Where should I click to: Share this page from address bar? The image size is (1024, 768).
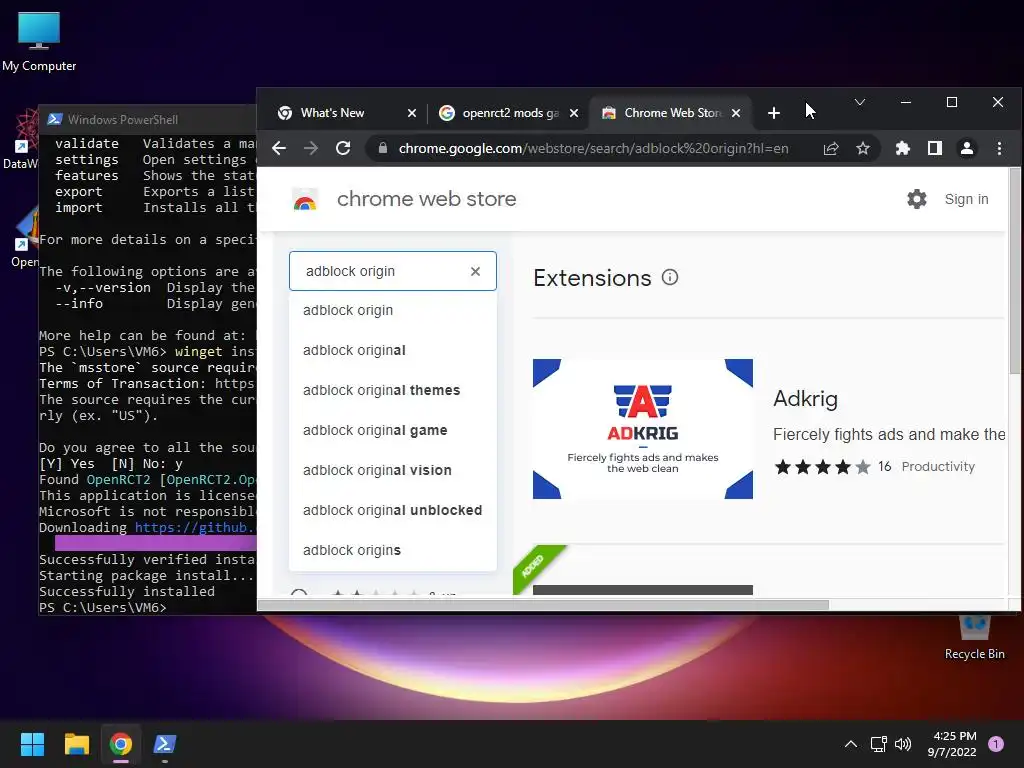tap(831, 148)
